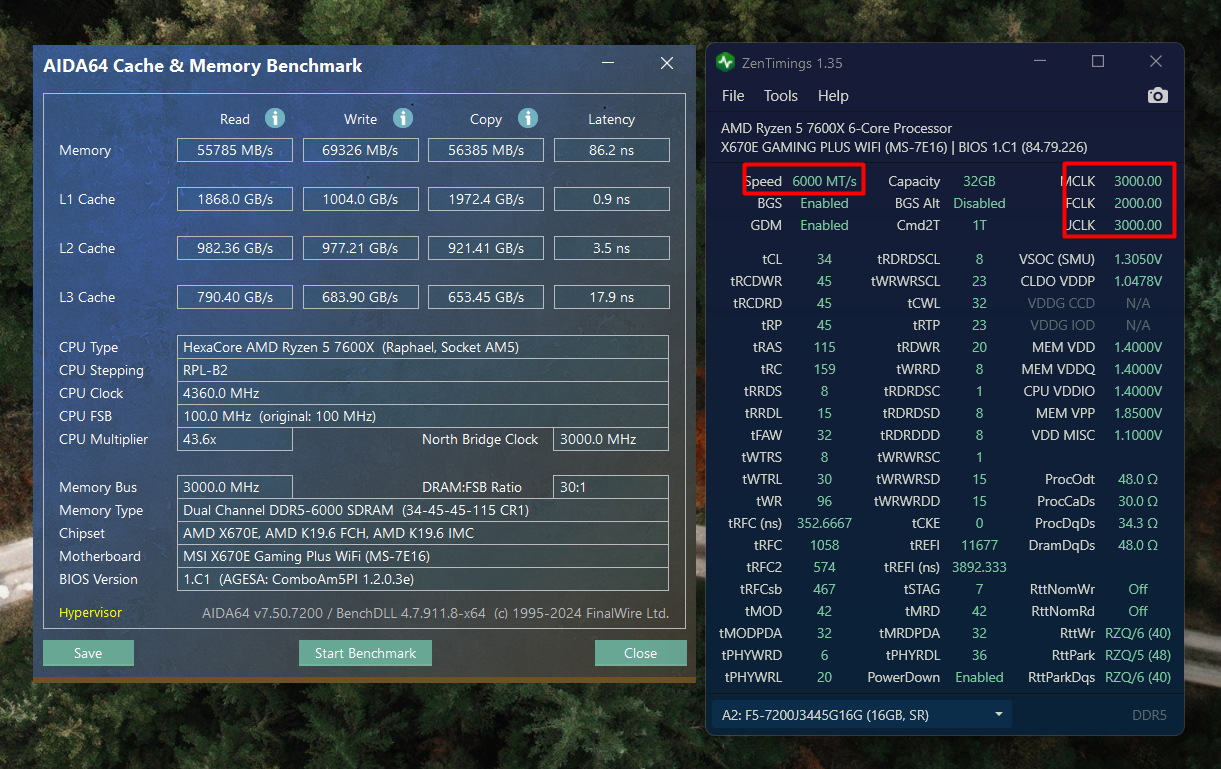Click RttPark value RZQ/5 (48)
1221x769 pixels.
pos(1138,655)
